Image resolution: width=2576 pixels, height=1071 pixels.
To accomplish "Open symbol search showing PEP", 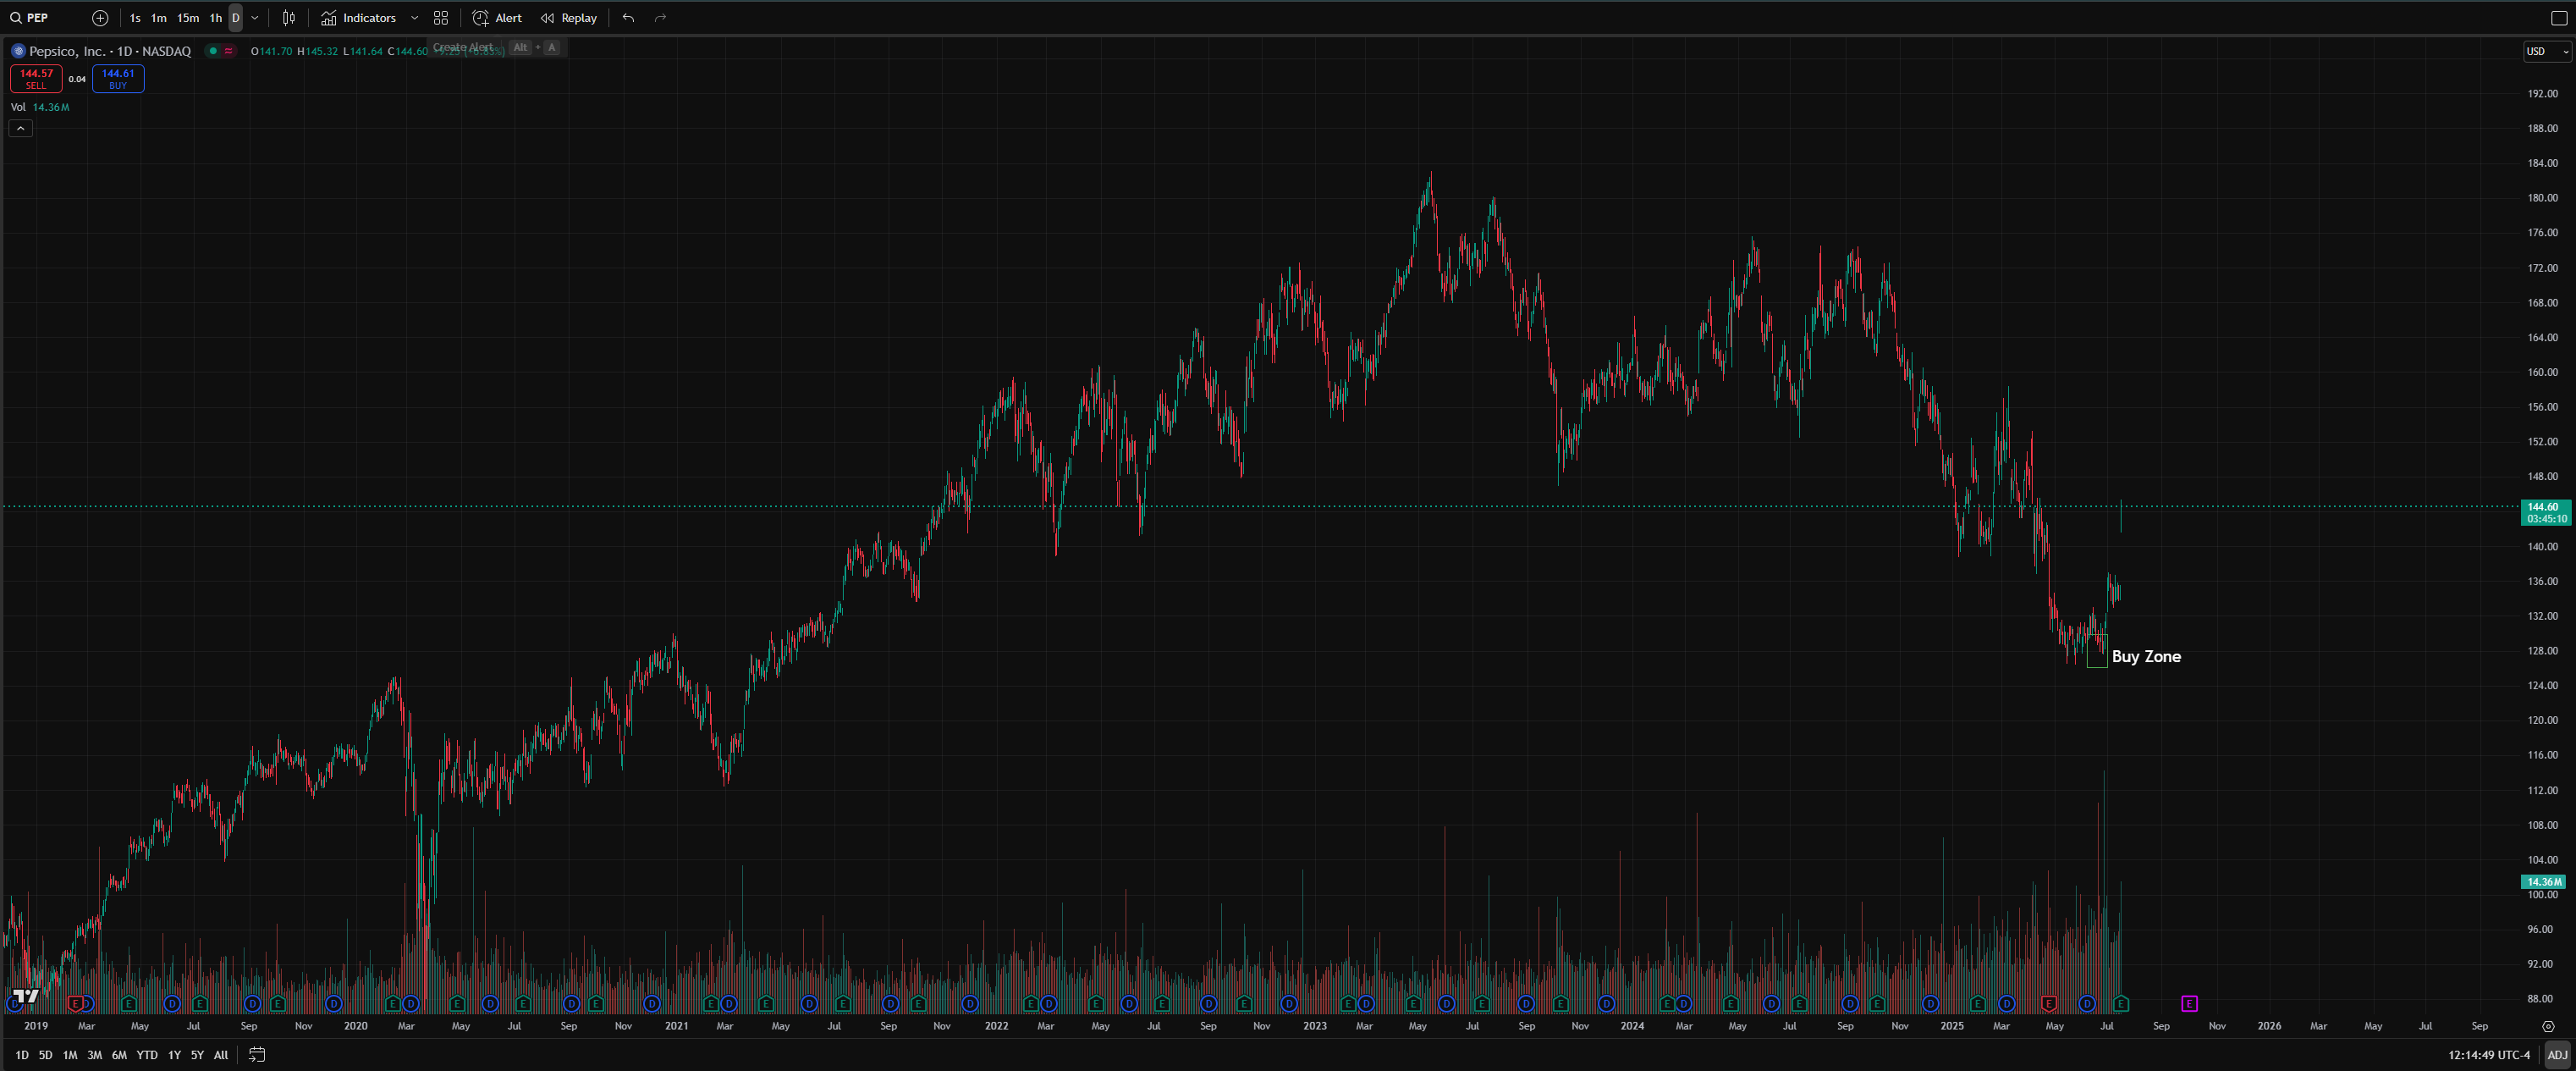I will click(x=30, y=18).
